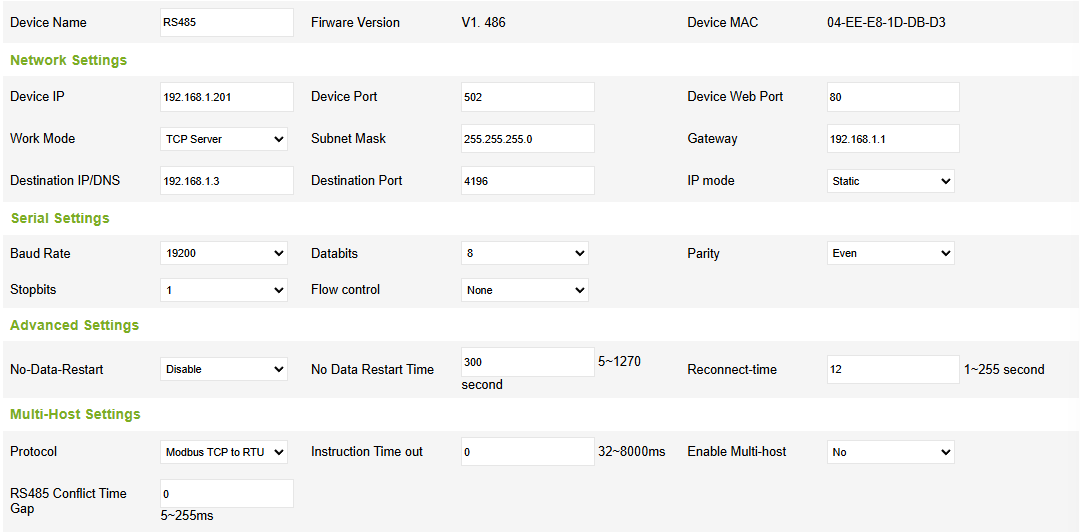The image size is (1080, 532).
Task: Expand the Databits dropdown
Action: coord(525,254)
